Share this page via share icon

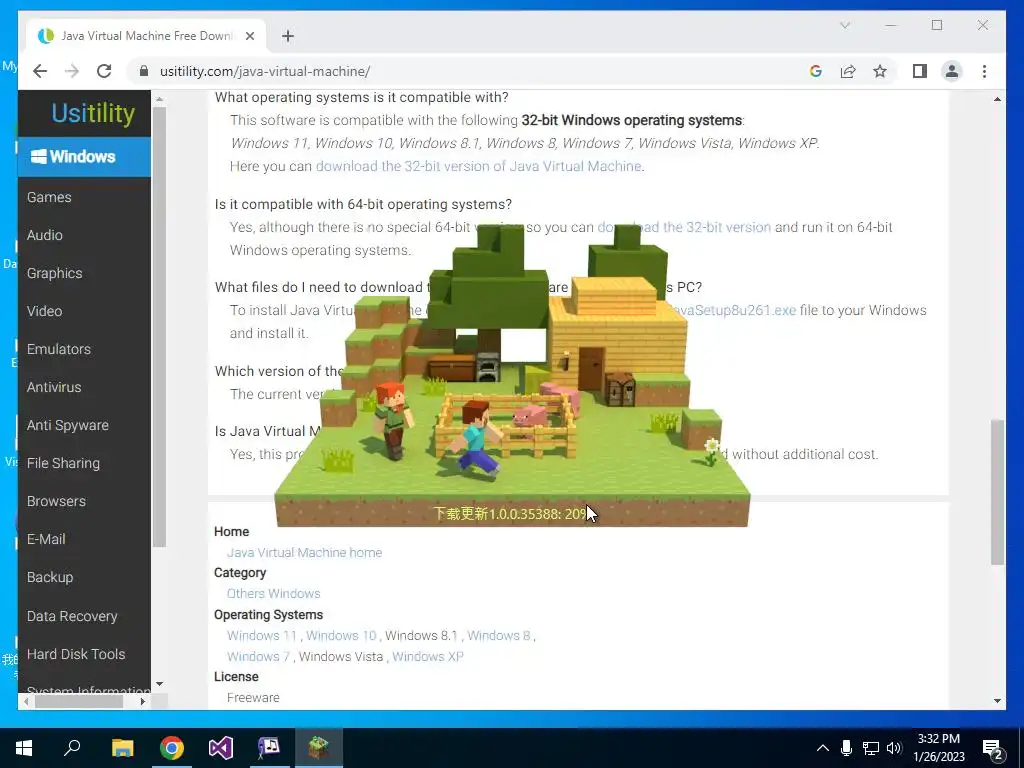(x=848, y=71)
